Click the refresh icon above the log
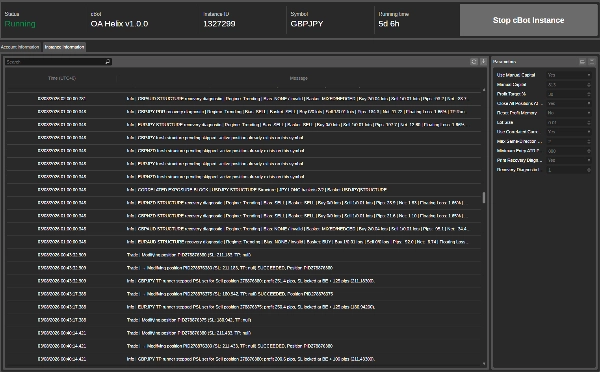 [x=474, y=62]
